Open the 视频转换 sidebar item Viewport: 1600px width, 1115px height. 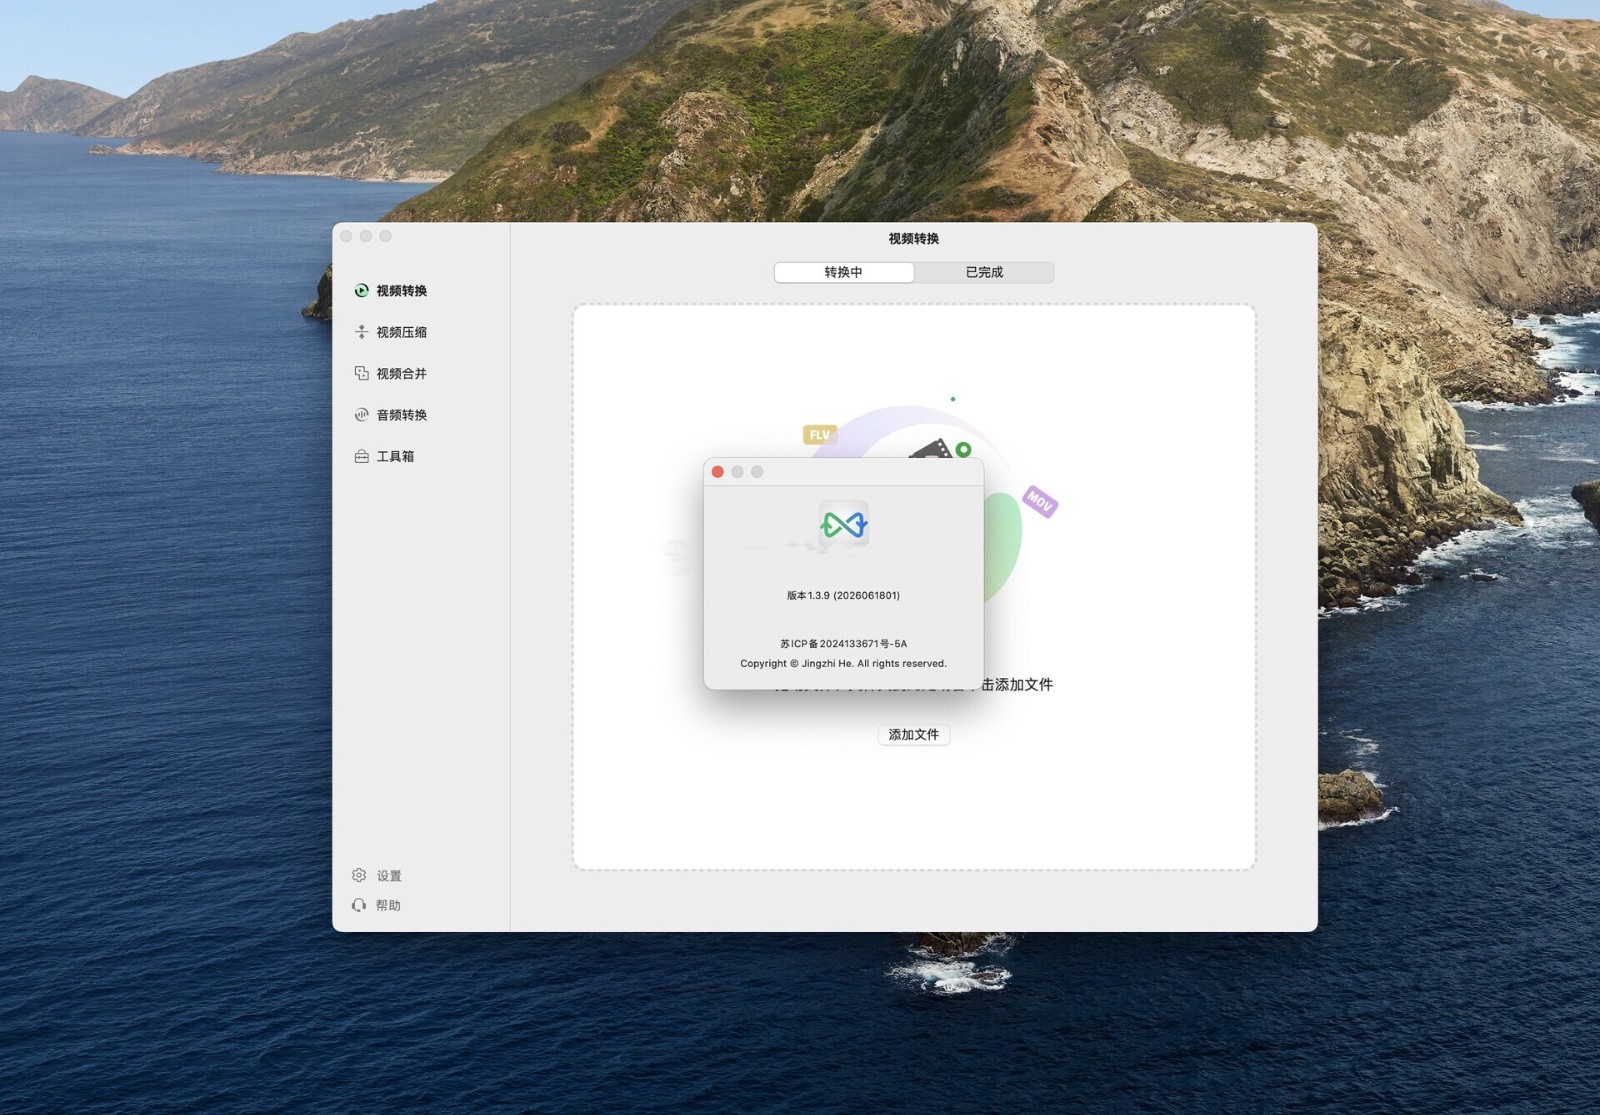tap(402, 291)
